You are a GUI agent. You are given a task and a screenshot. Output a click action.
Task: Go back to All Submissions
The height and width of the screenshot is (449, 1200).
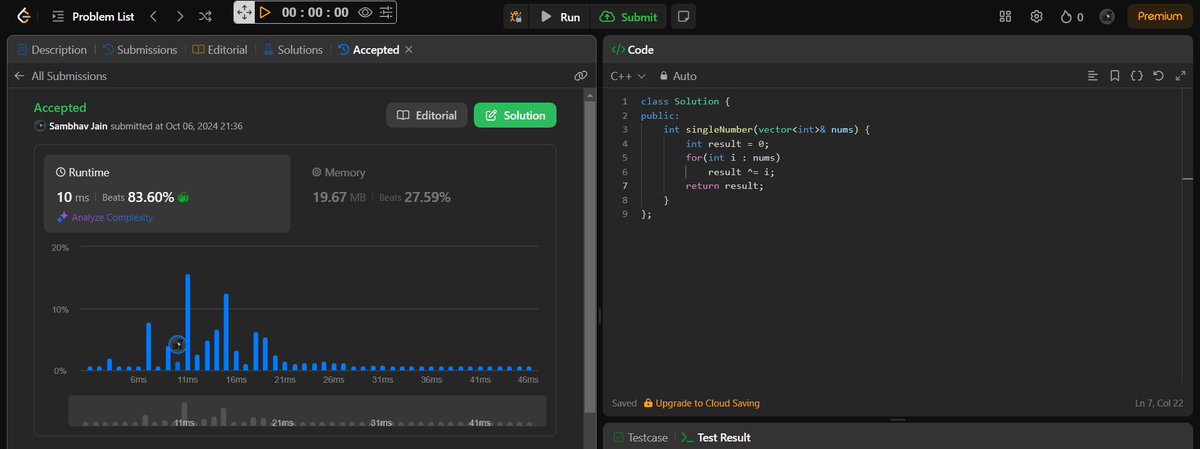[x=60, y=76]
